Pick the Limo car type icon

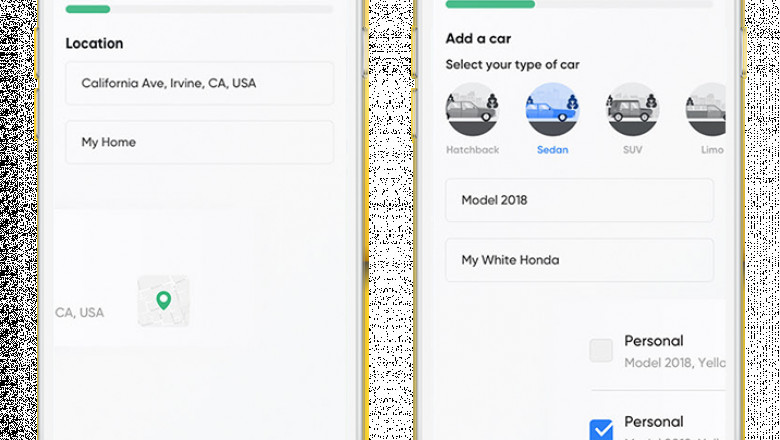[707, 109]
